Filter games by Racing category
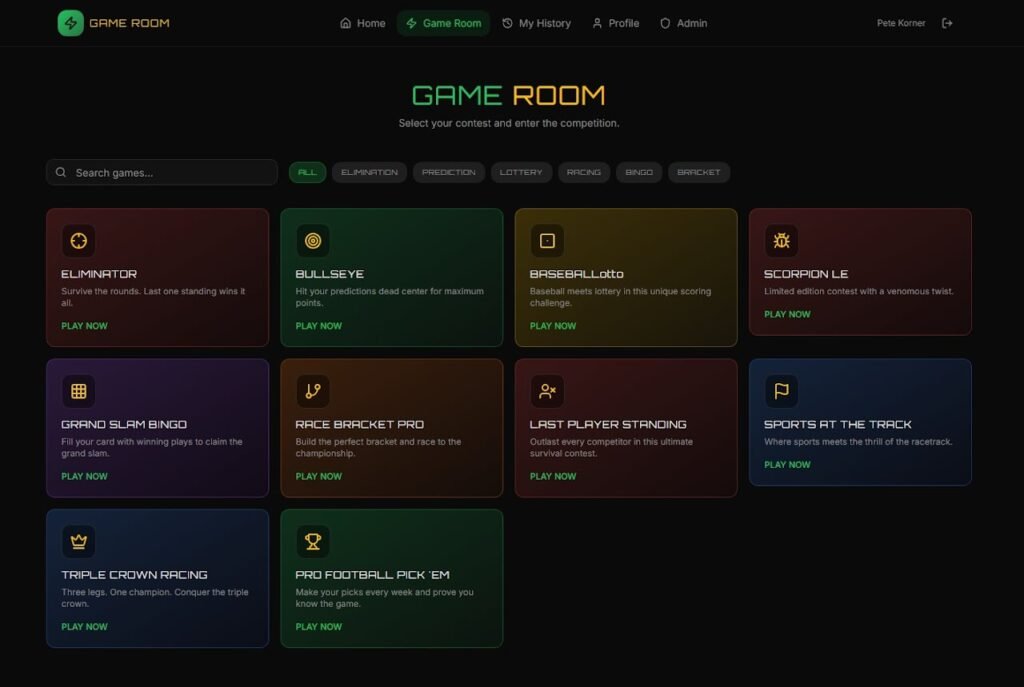 pyautogui.click(x=583, y=172)
